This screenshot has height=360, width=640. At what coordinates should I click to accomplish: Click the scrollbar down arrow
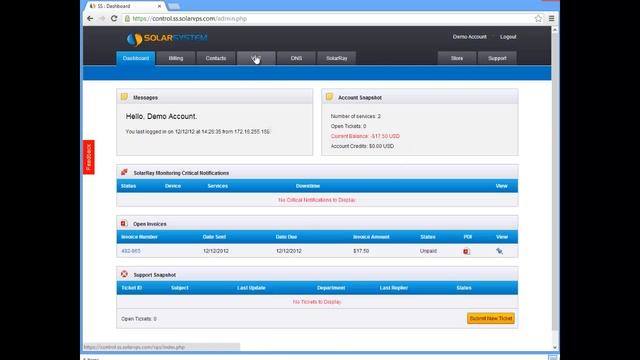coord(555,347)
